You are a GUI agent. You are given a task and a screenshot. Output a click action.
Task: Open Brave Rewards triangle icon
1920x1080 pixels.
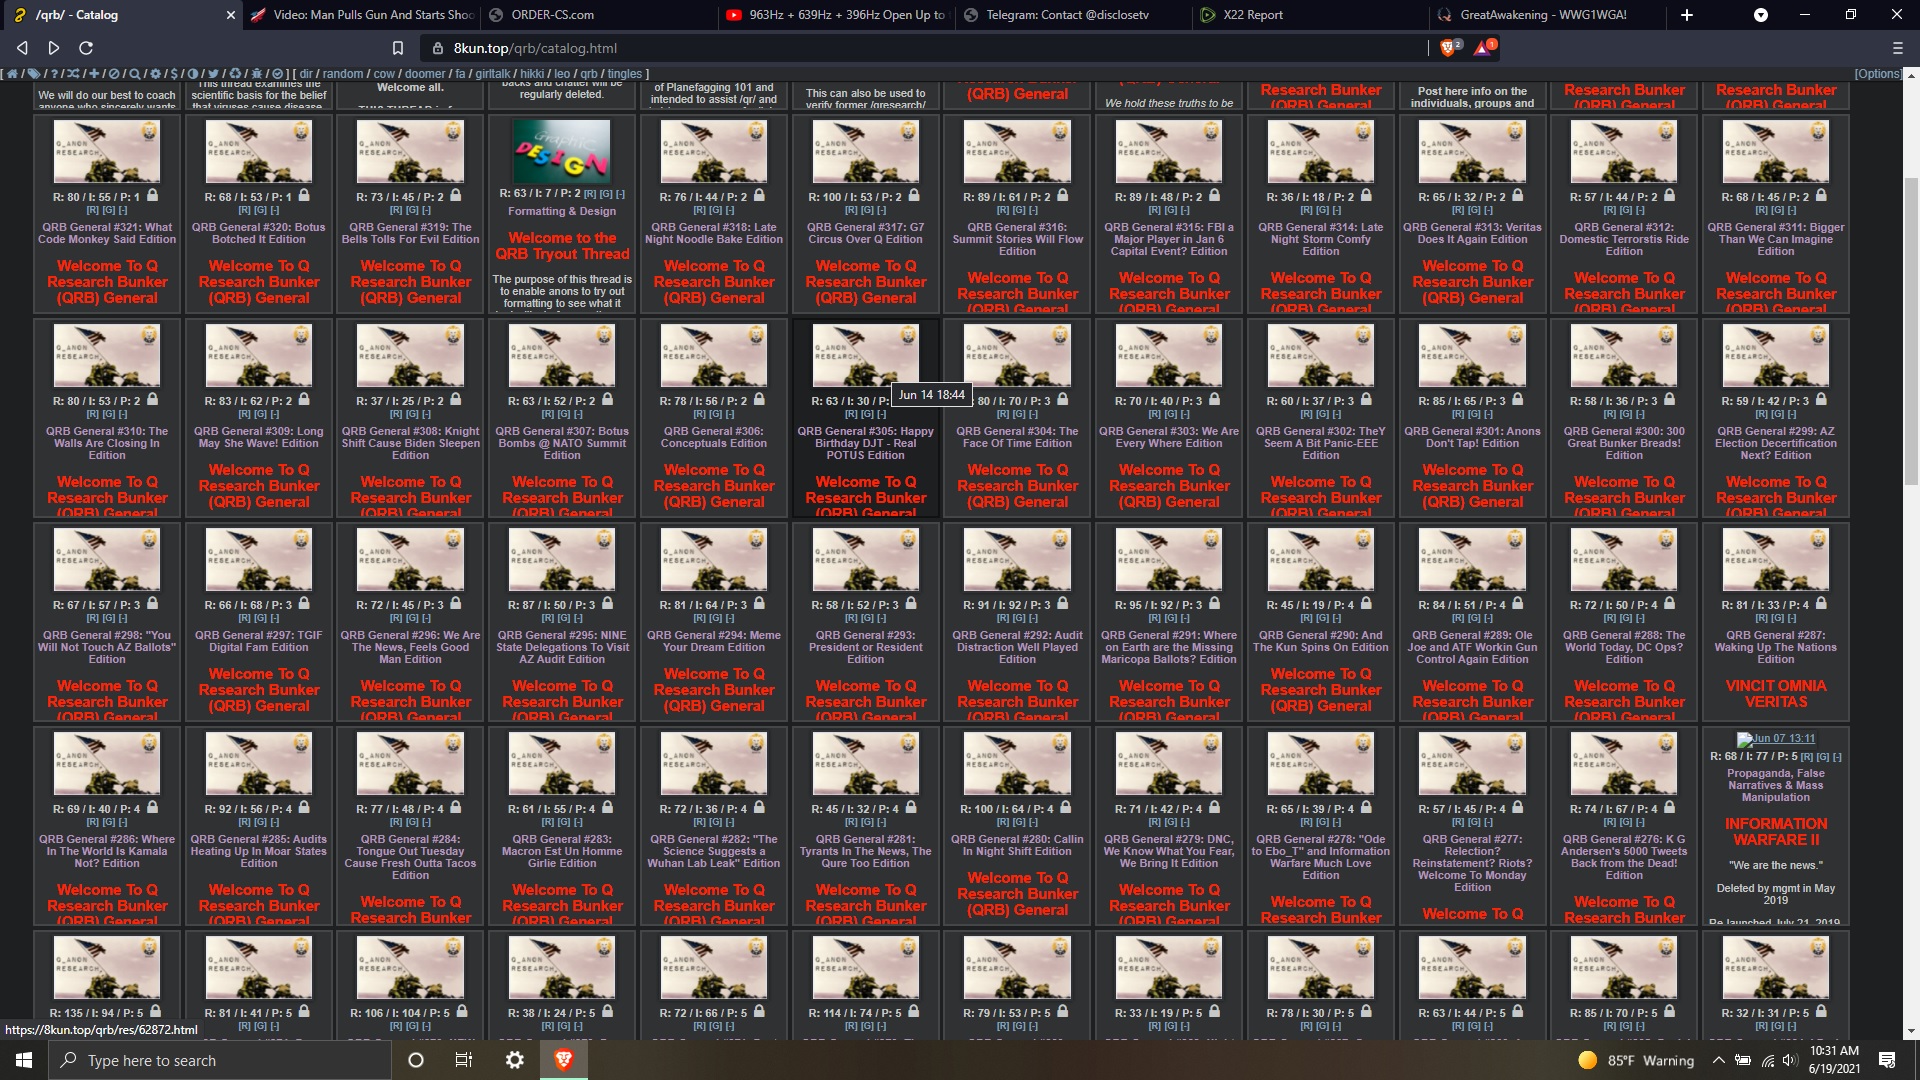[1484, 48]
